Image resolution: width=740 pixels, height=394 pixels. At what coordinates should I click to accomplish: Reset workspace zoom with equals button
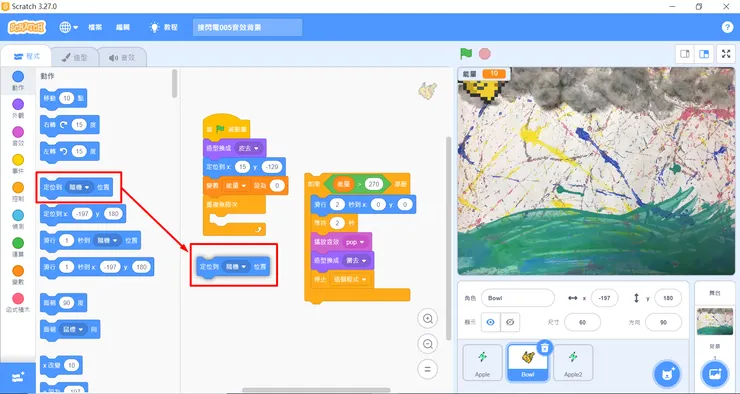pyautogui.click(x=428, y=369)
